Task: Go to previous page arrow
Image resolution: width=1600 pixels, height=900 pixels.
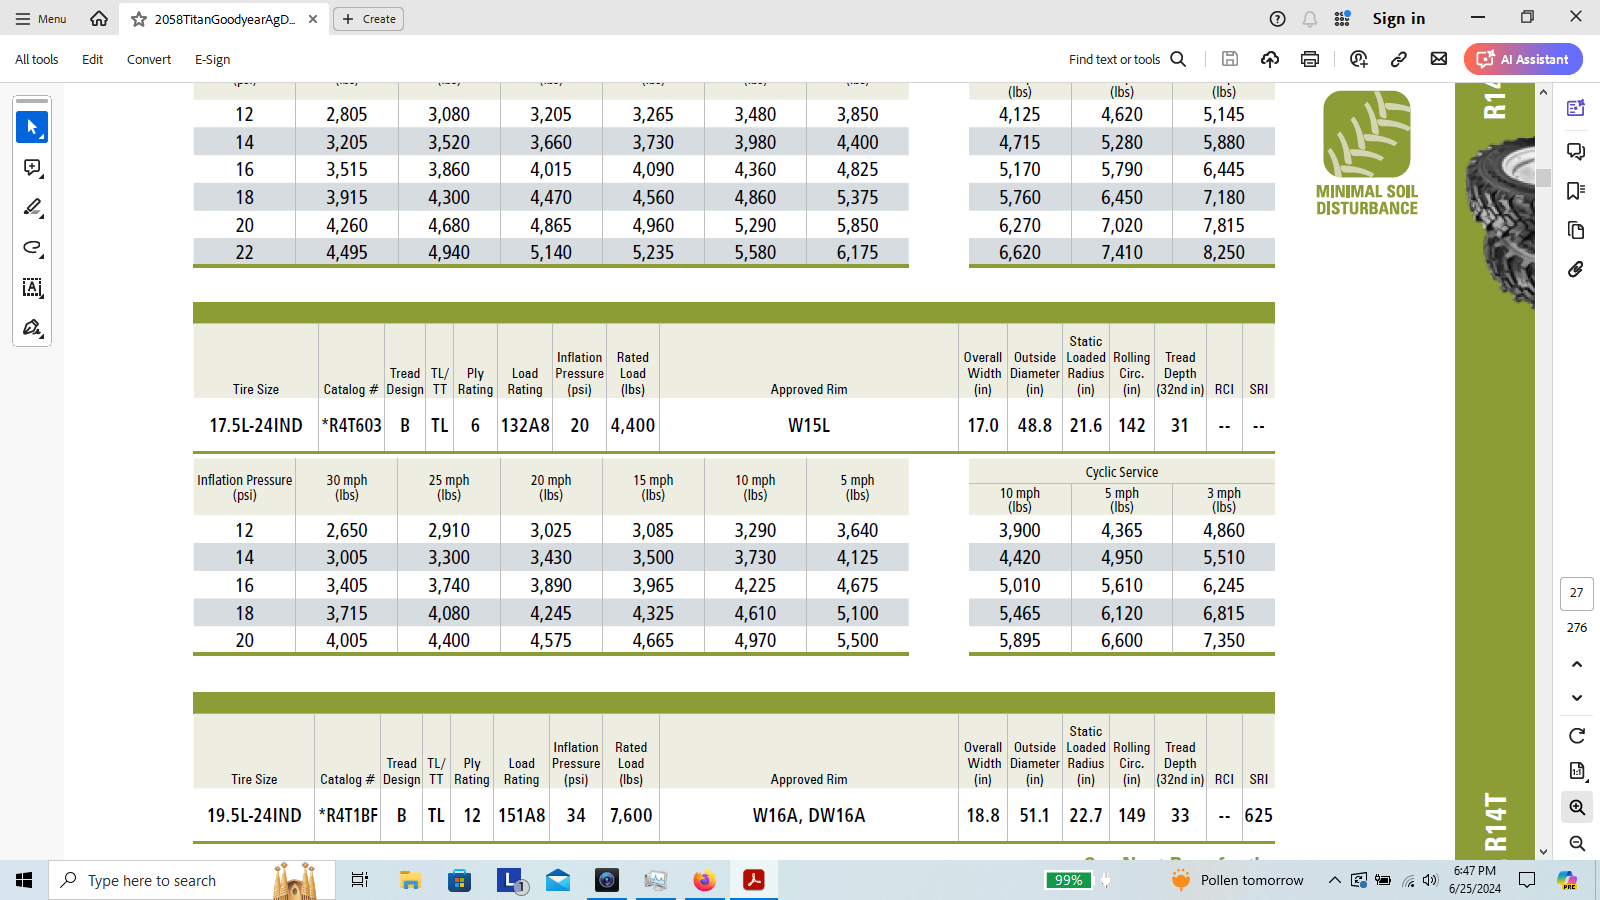Action: pyautogui.click(x=1577, y=664)
